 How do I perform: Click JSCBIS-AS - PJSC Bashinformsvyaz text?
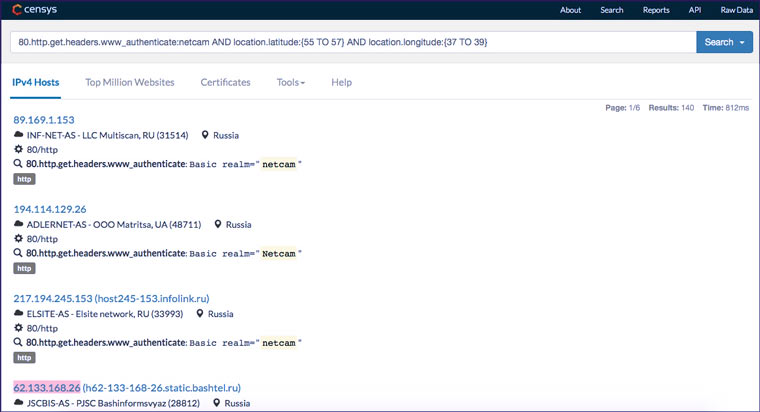coord(113,403)
